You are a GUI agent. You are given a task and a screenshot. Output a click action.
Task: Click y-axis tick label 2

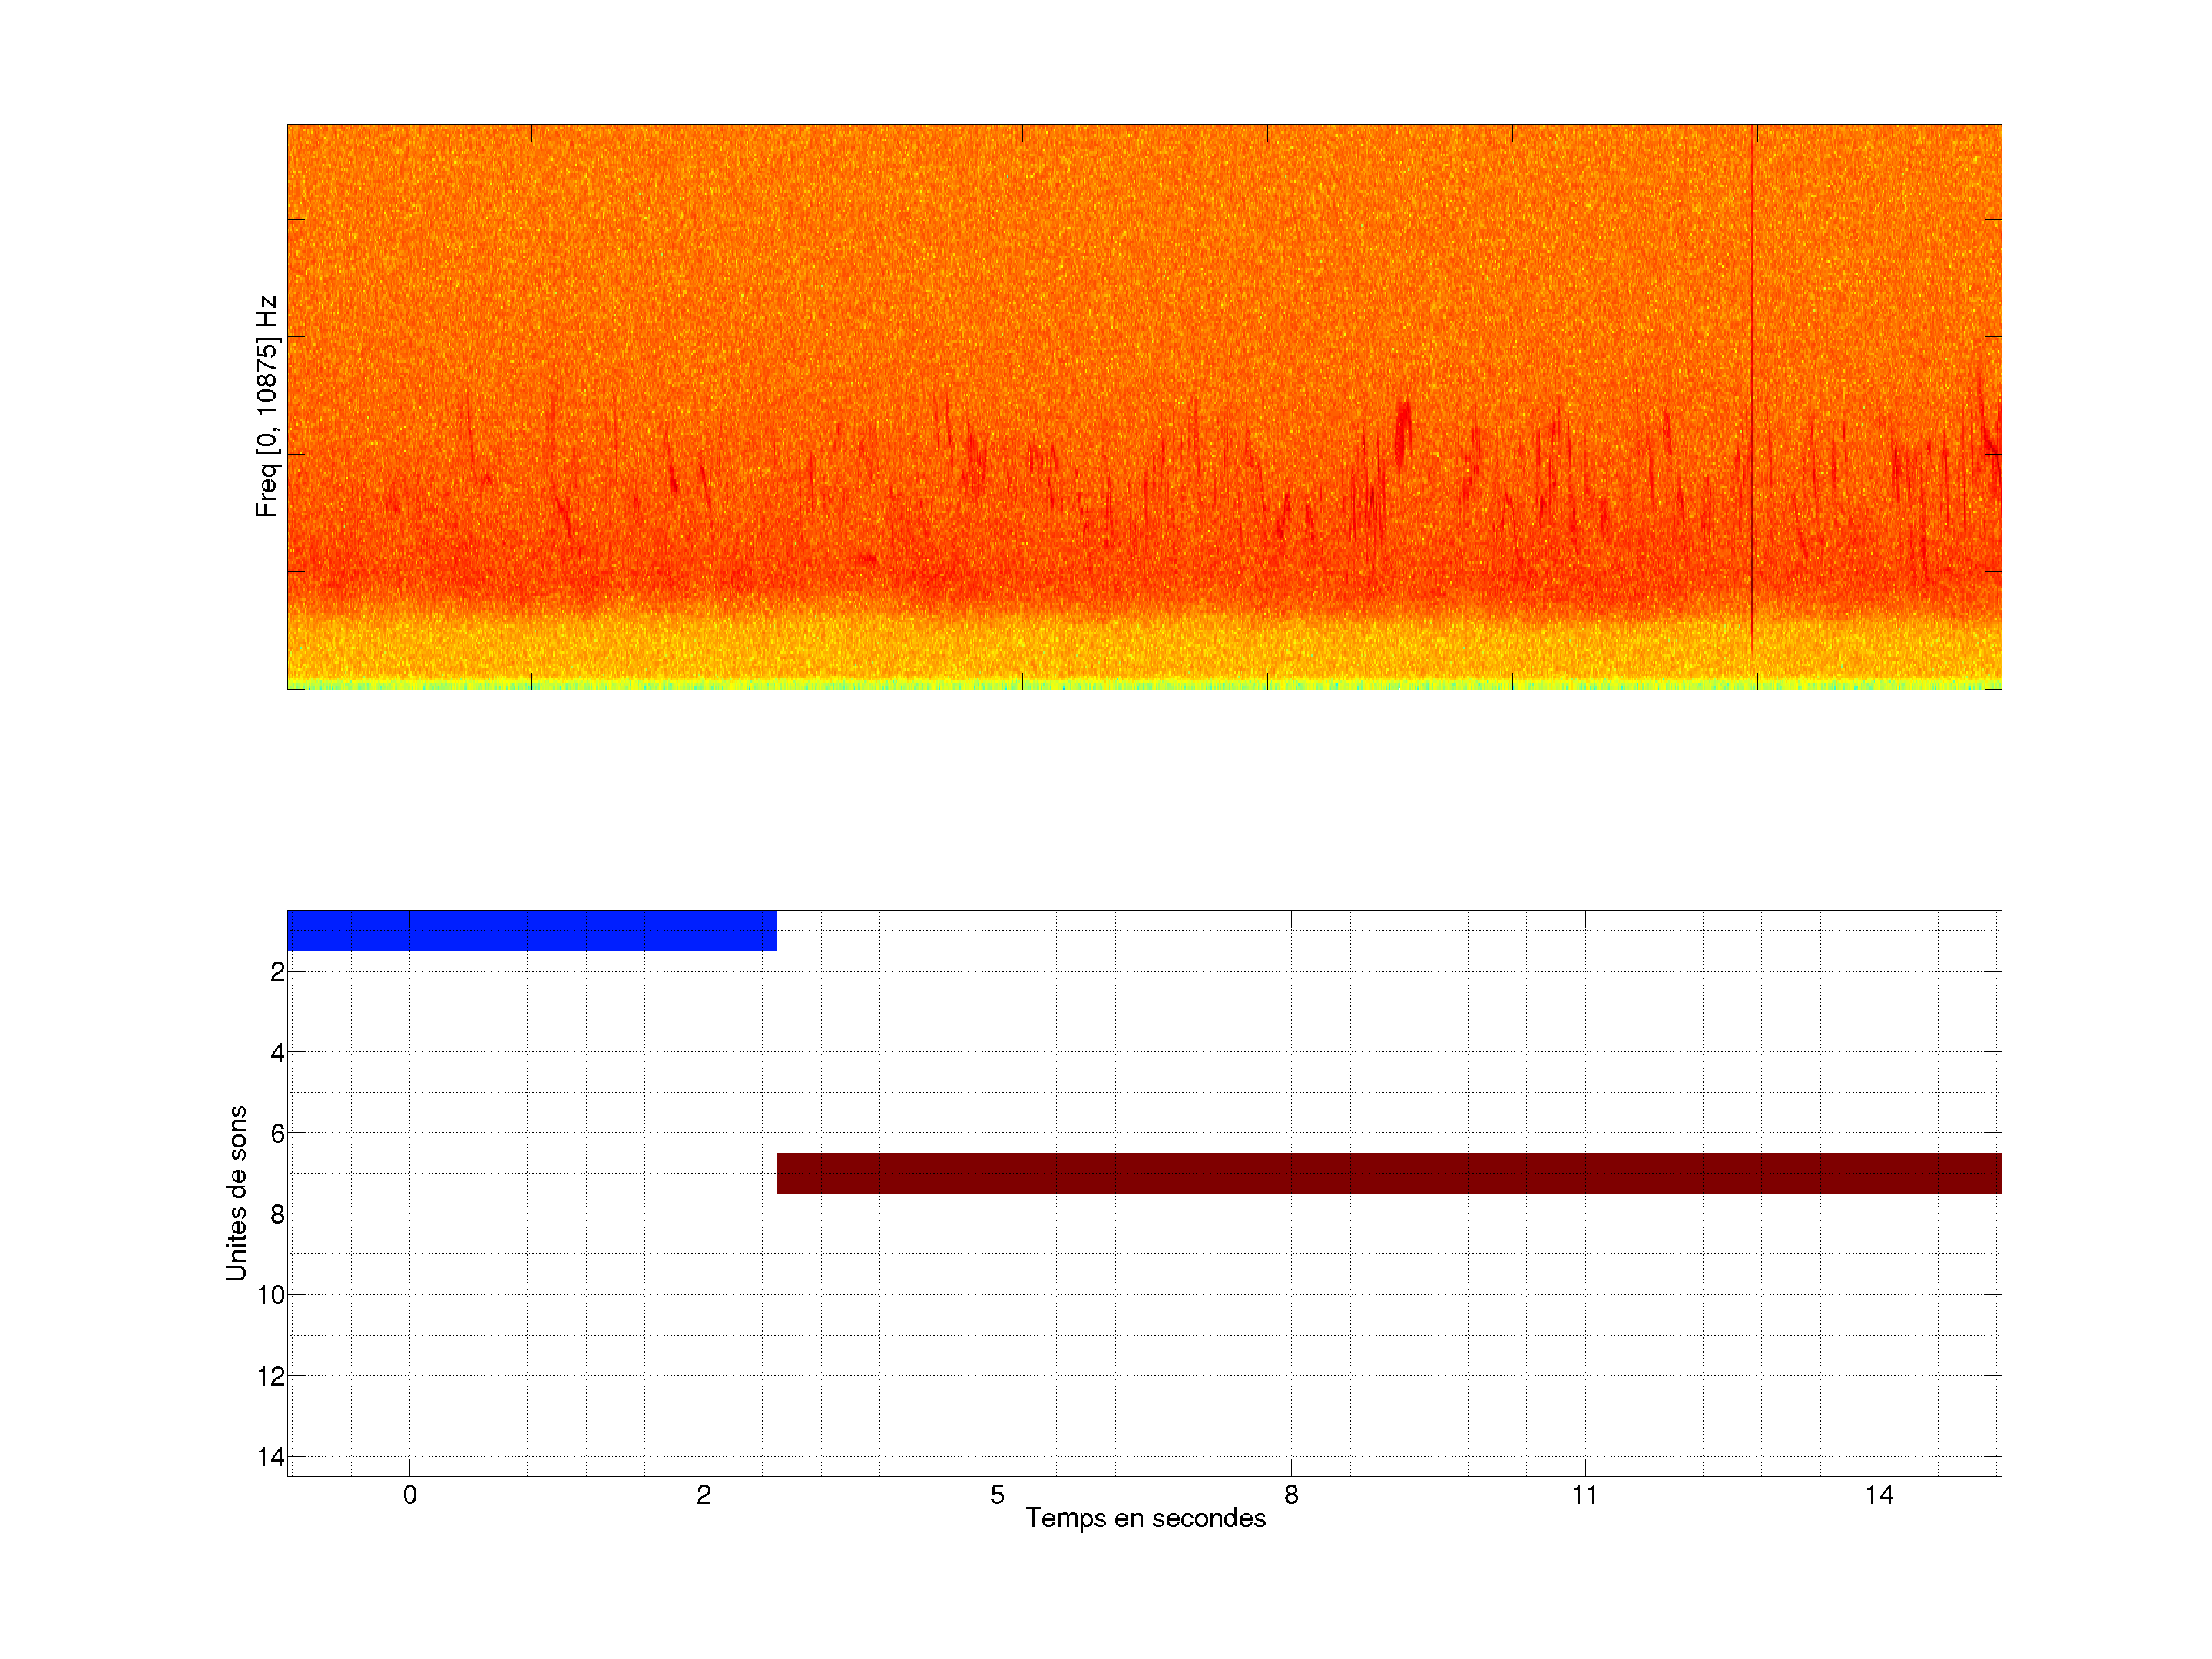(277, 972)
